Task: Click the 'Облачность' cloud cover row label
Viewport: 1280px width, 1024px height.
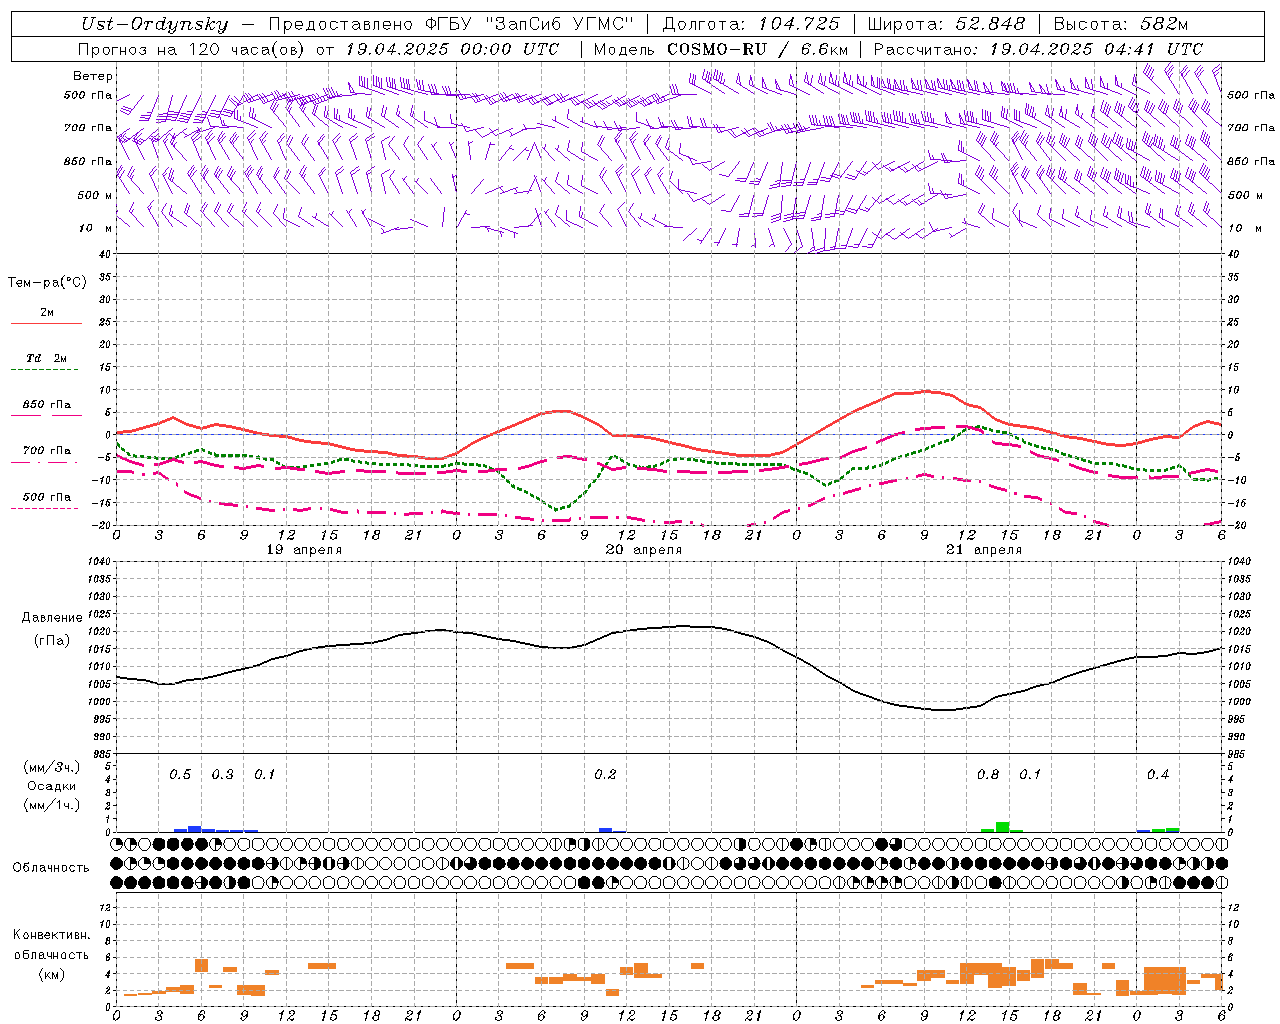Action: [51, 867]
